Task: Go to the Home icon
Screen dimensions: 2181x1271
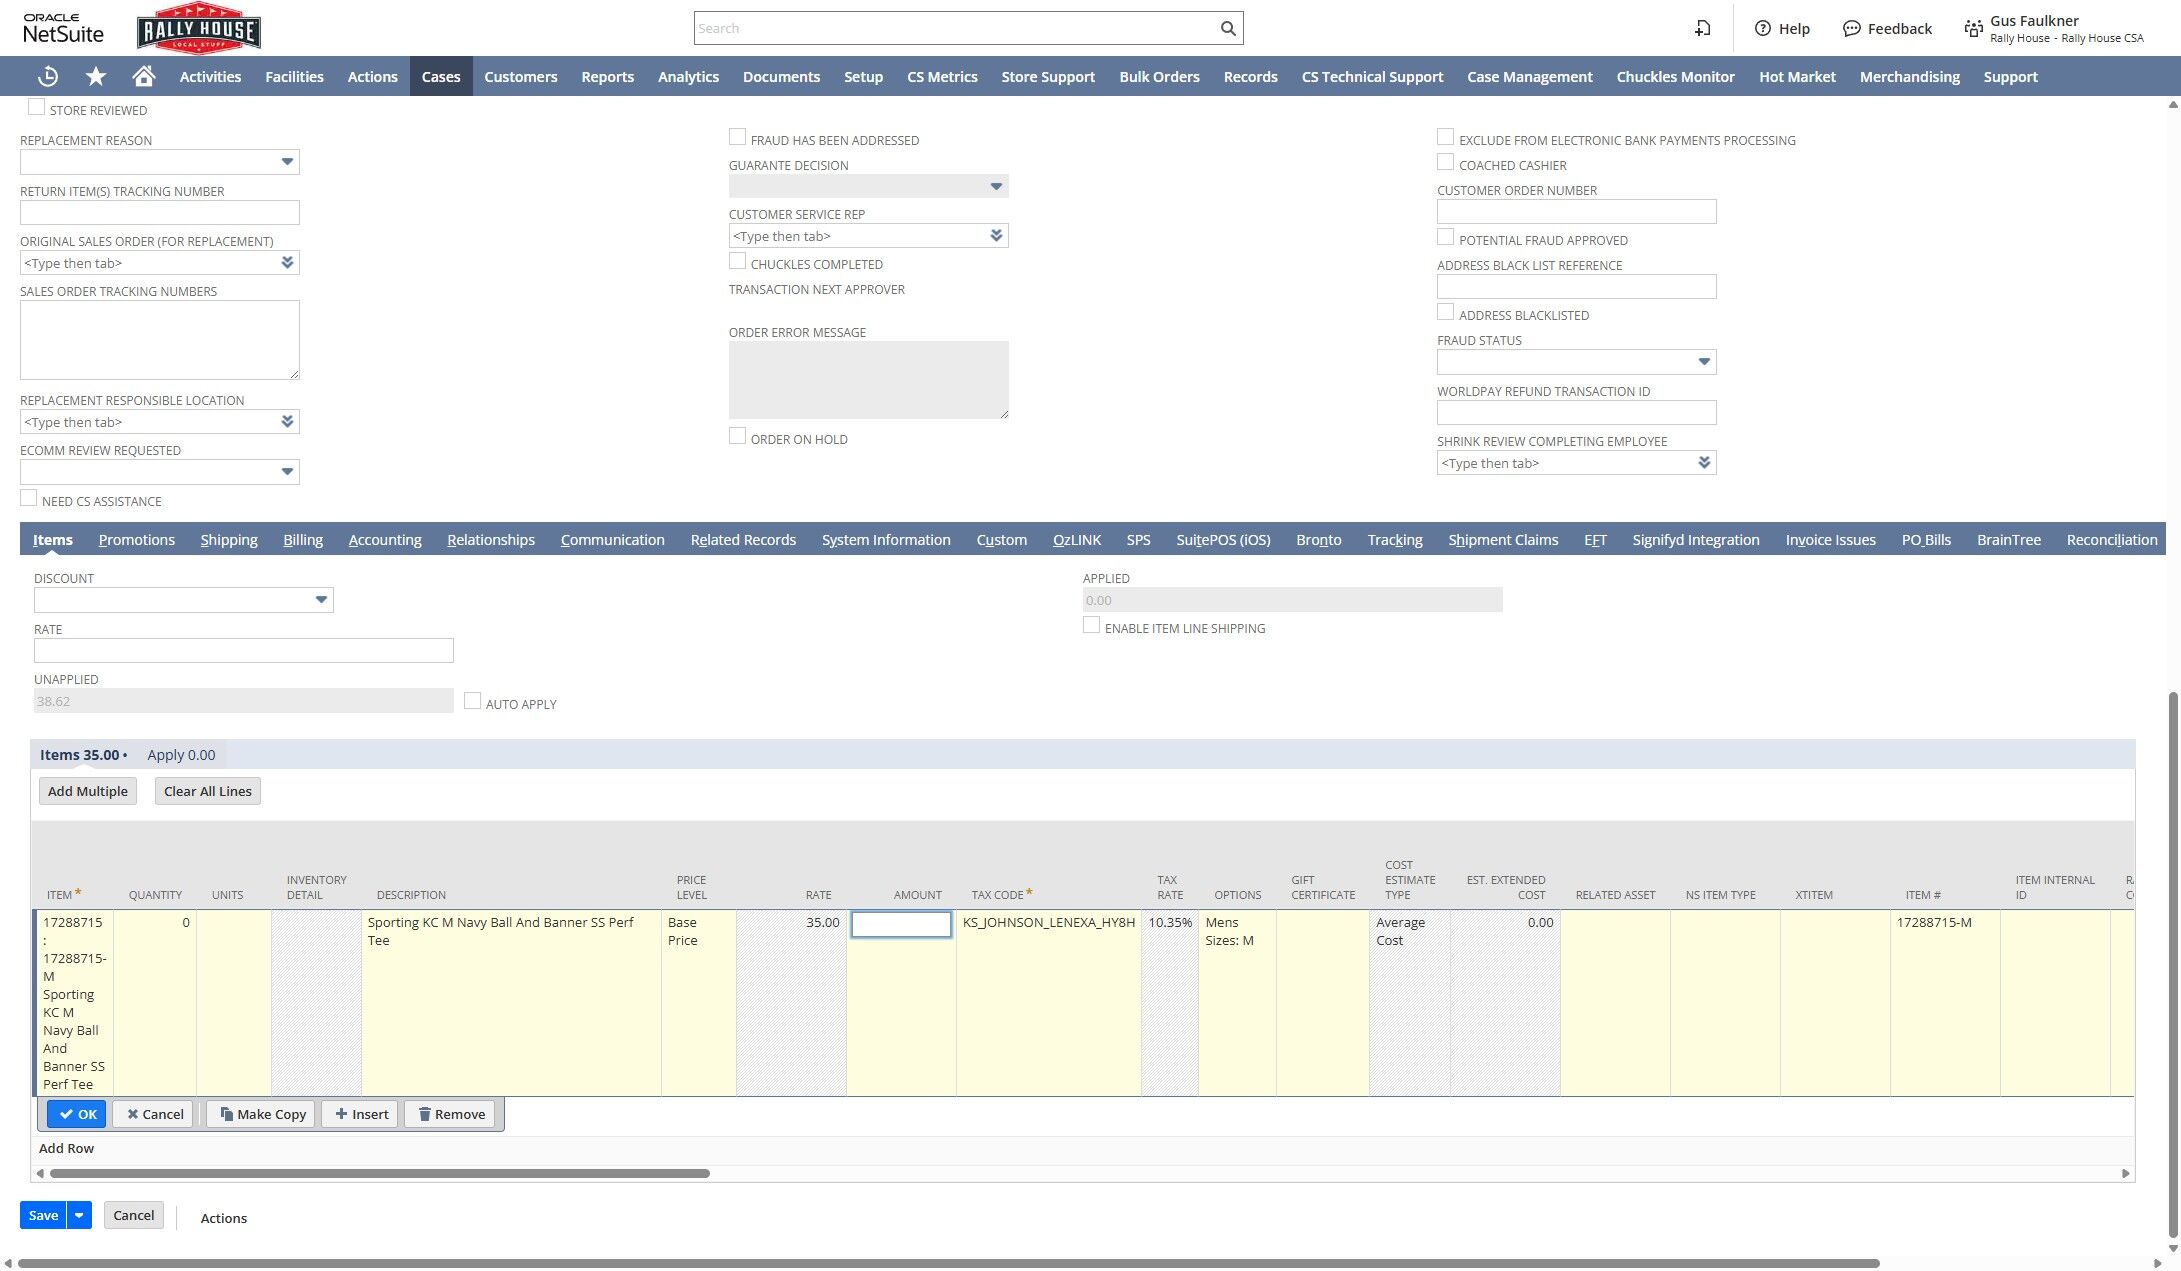Action: pos(144,77)
